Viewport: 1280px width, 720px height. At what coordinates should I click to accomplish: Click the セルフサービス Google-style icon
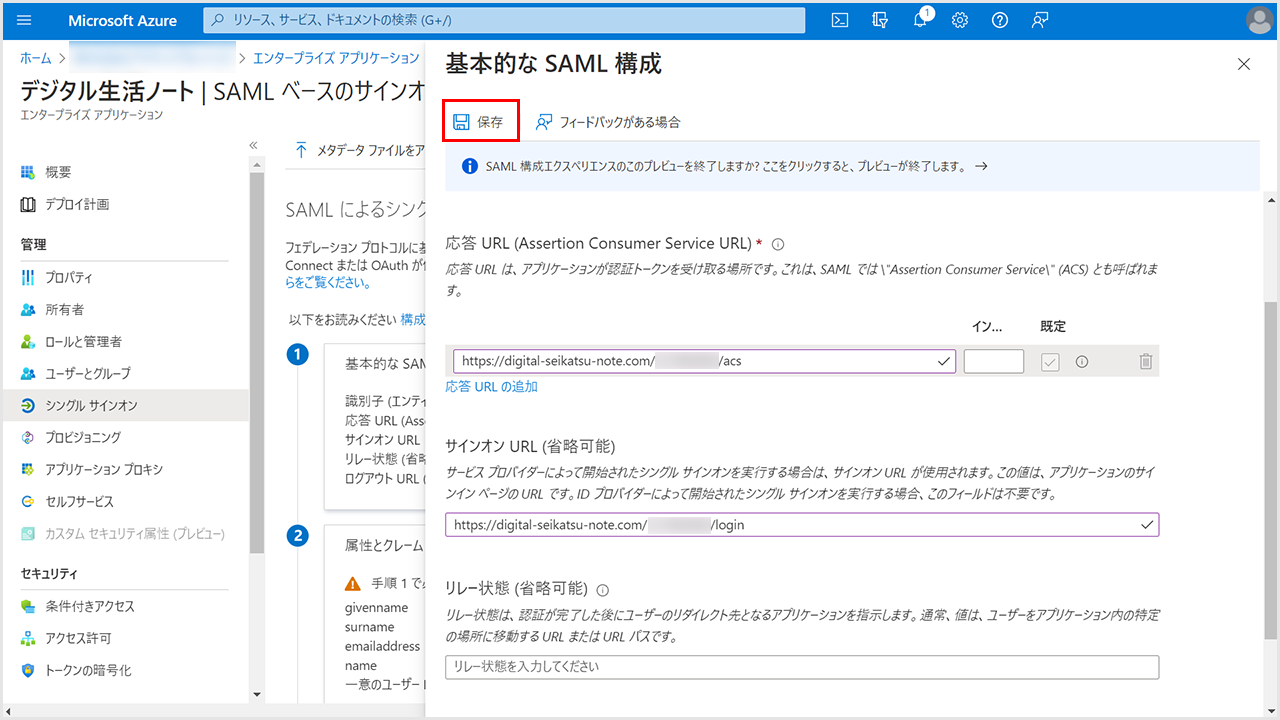tap(28, 501)
